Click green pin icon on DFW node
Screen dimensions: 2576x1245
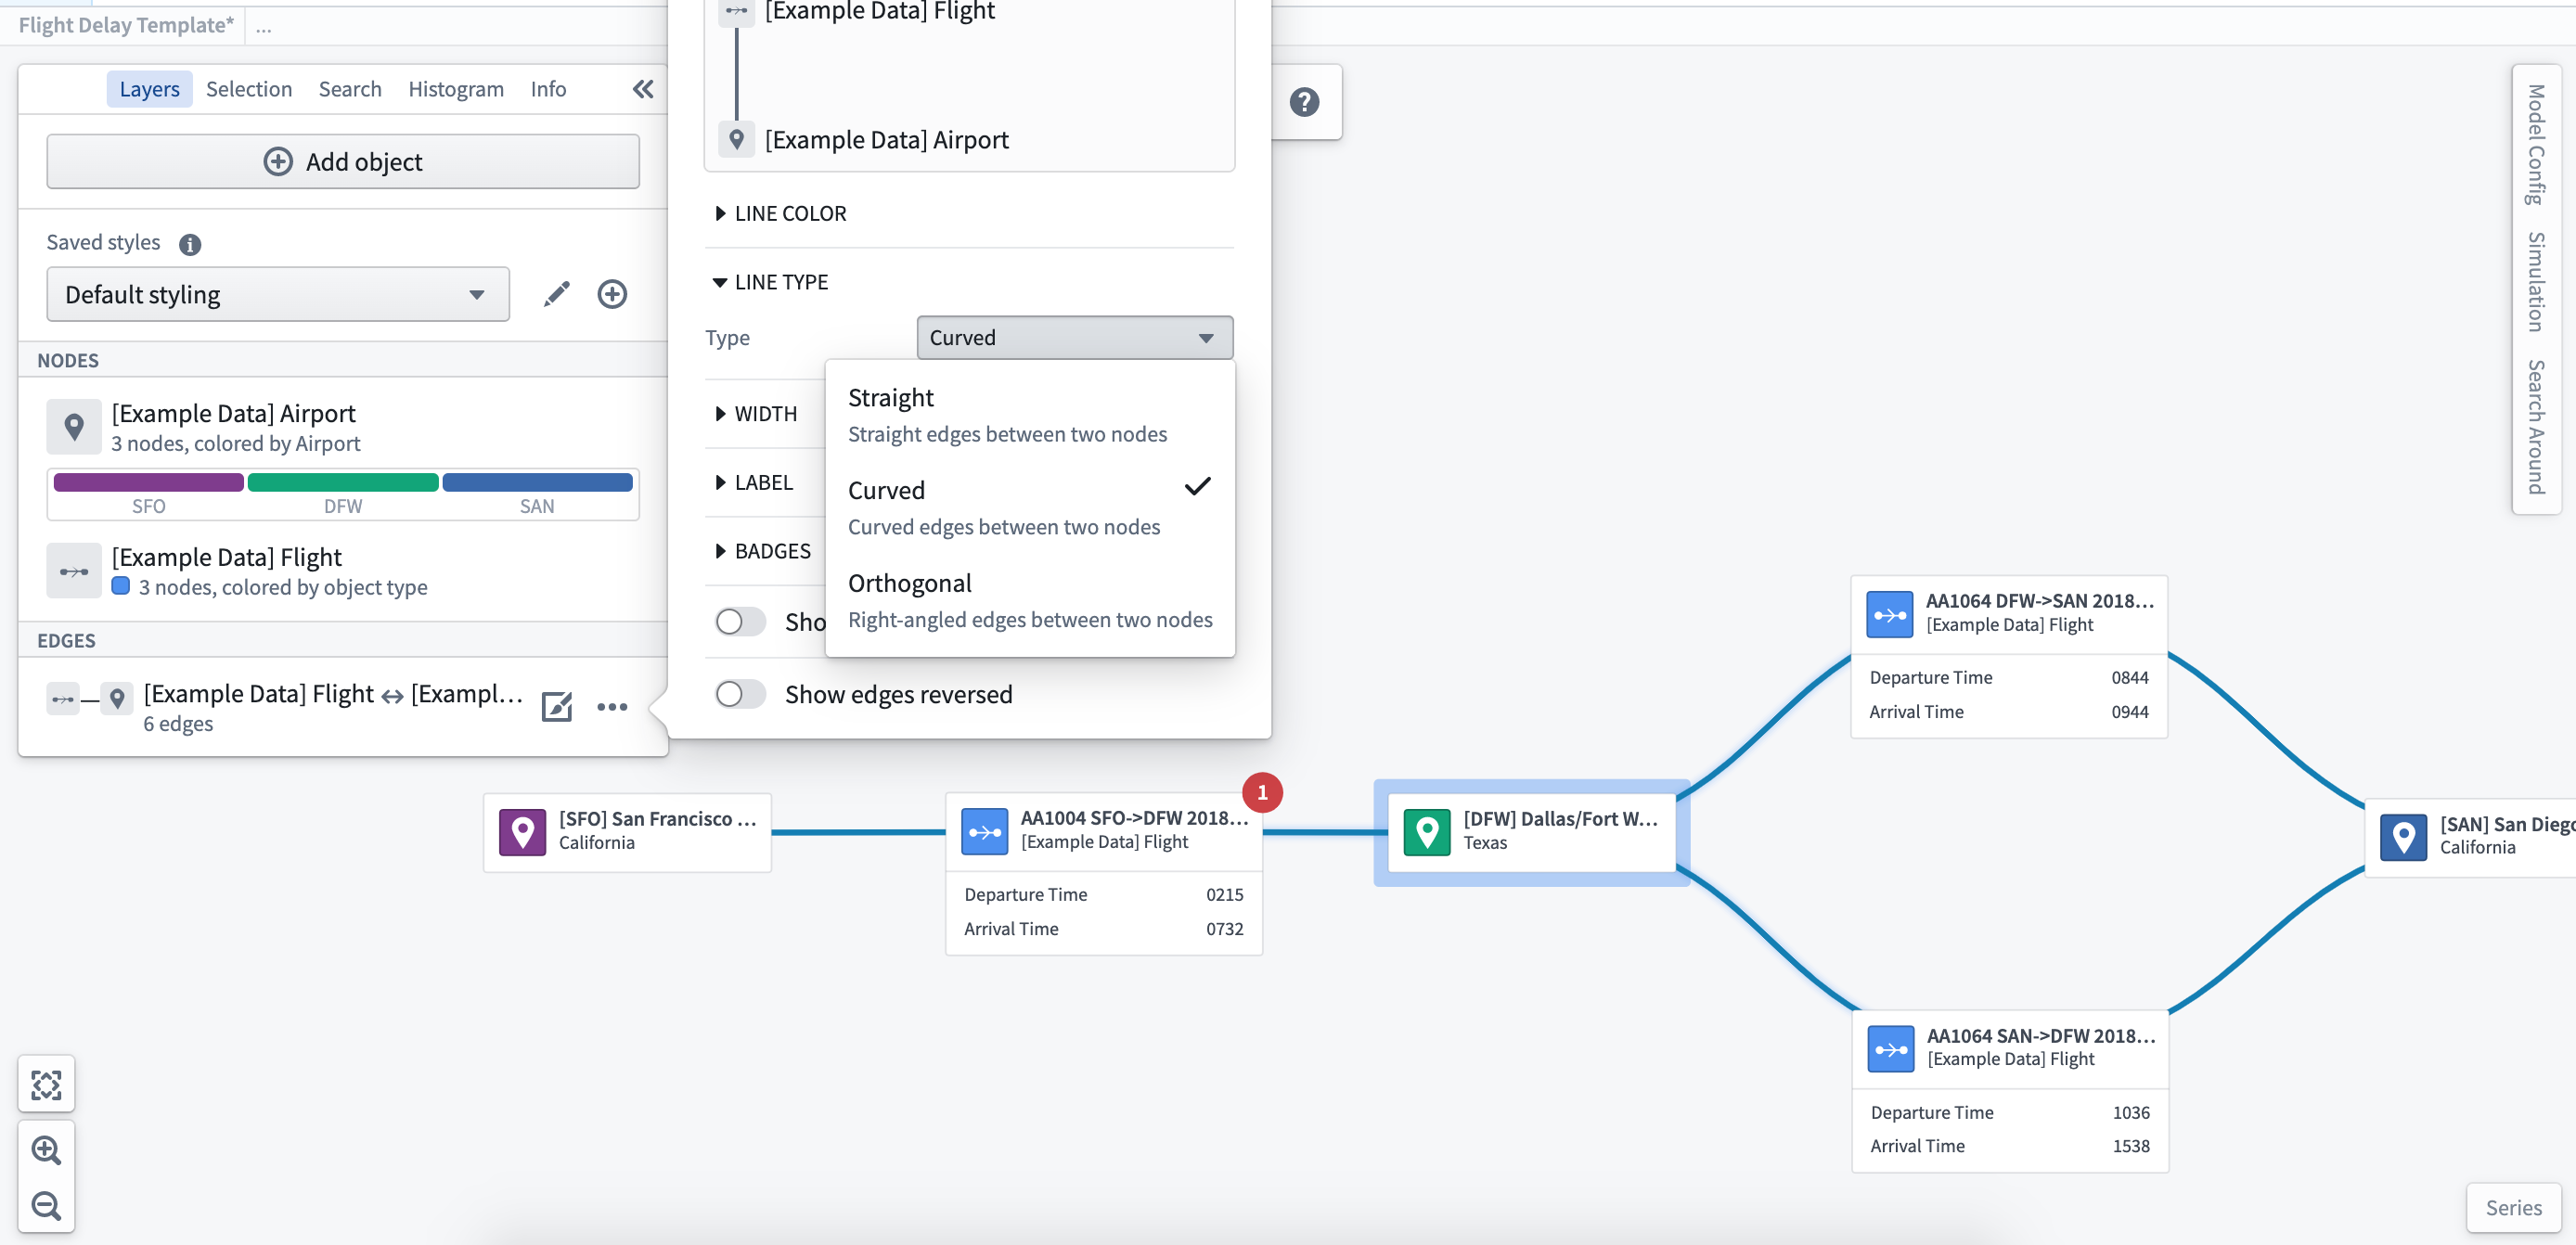(1427, 832)
